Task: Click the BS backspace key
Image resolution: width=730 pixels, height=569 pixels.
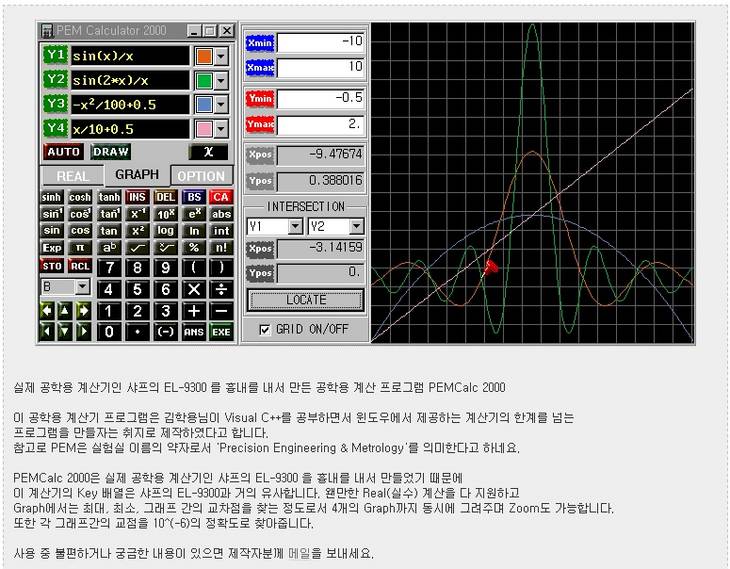Action: tap(194, 197)
